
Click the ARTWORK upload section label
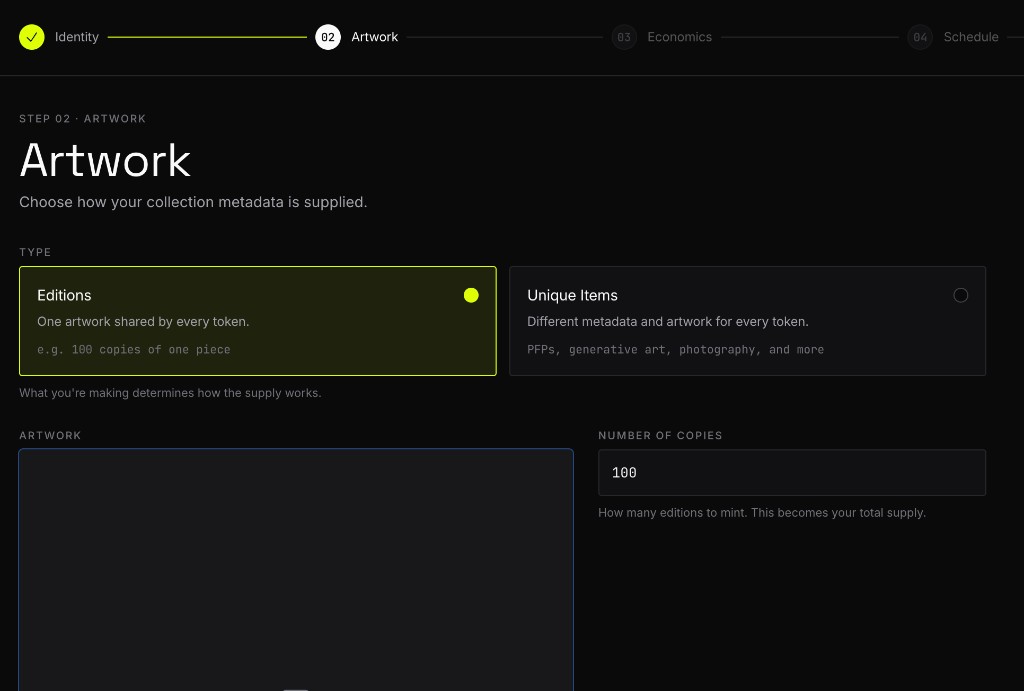[x=50, y=436]
